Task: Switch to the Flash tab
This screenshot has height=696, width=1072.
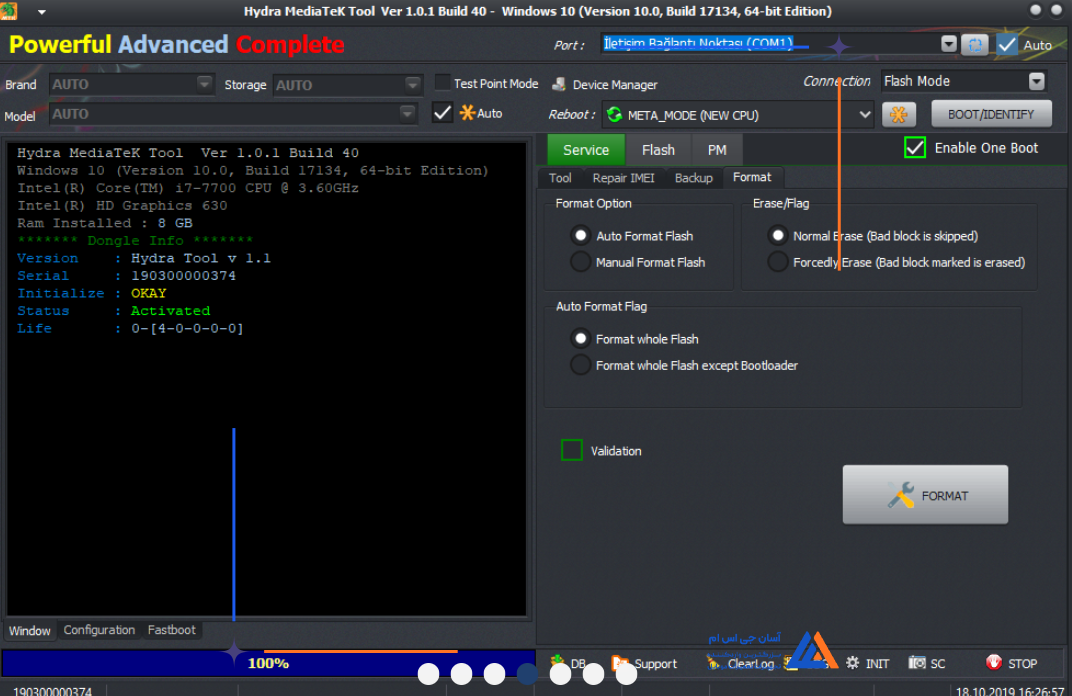Action: [658, 150]
